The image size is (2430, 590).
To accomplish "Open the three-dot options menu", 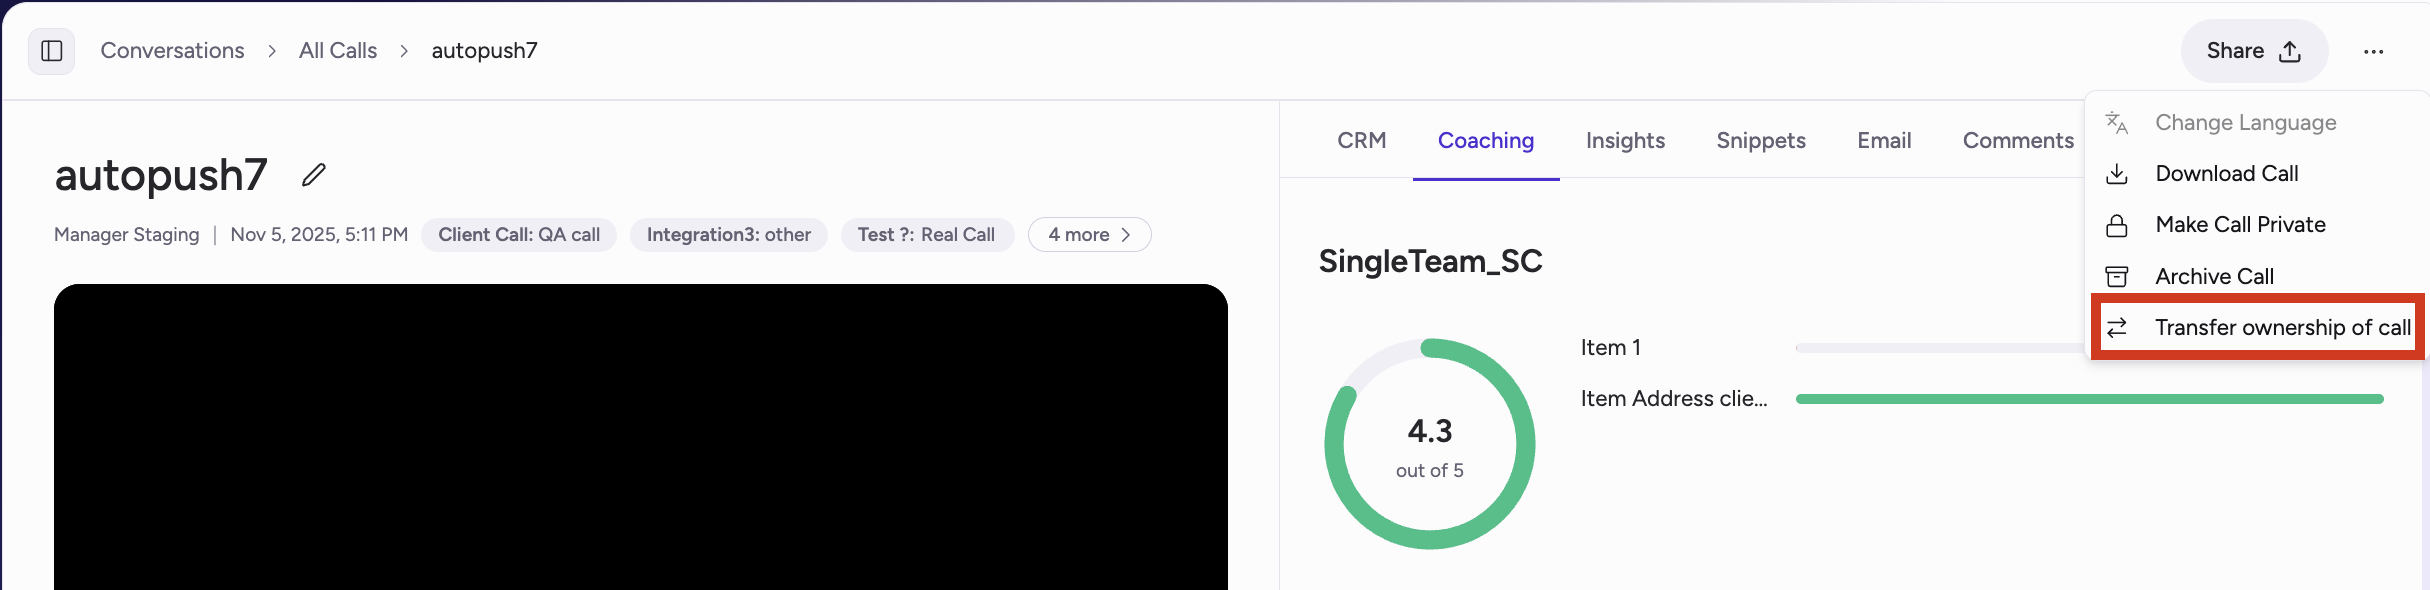I will coord(2374,51).
